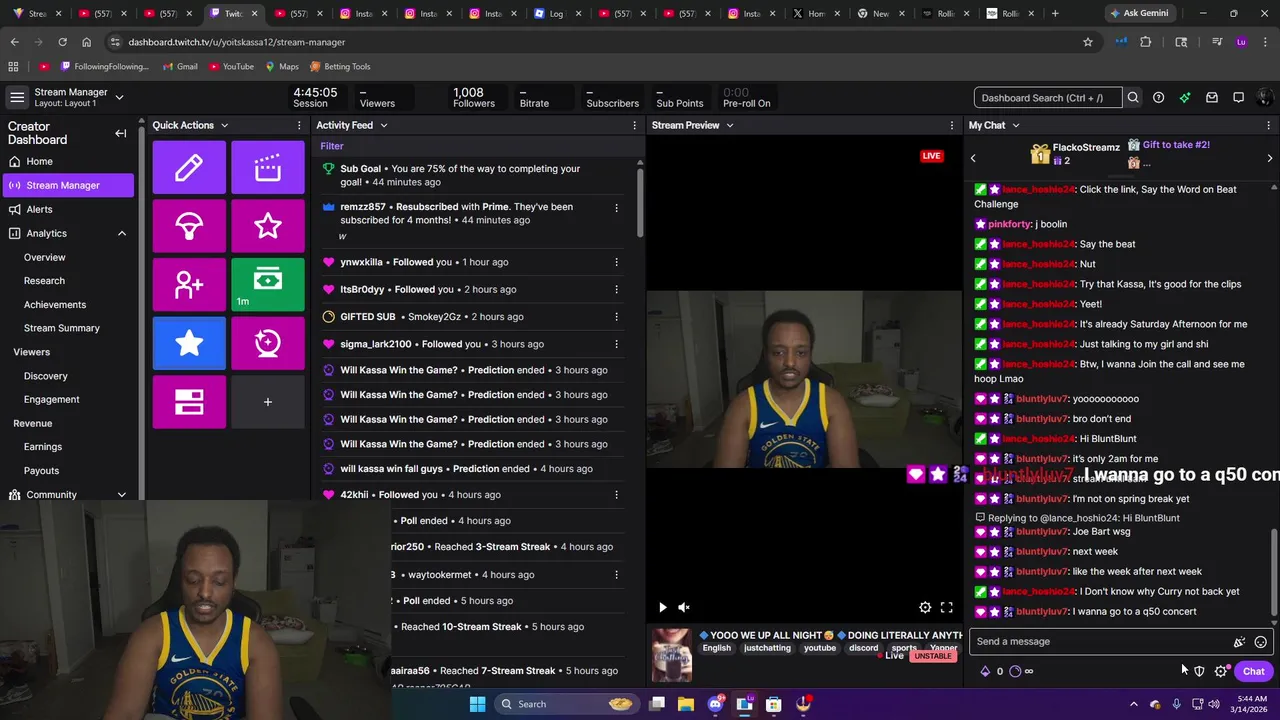Viewport: 1280px width, 720px height.
Task: Collapse the Analytics section in sidebar
Action: 122,233
